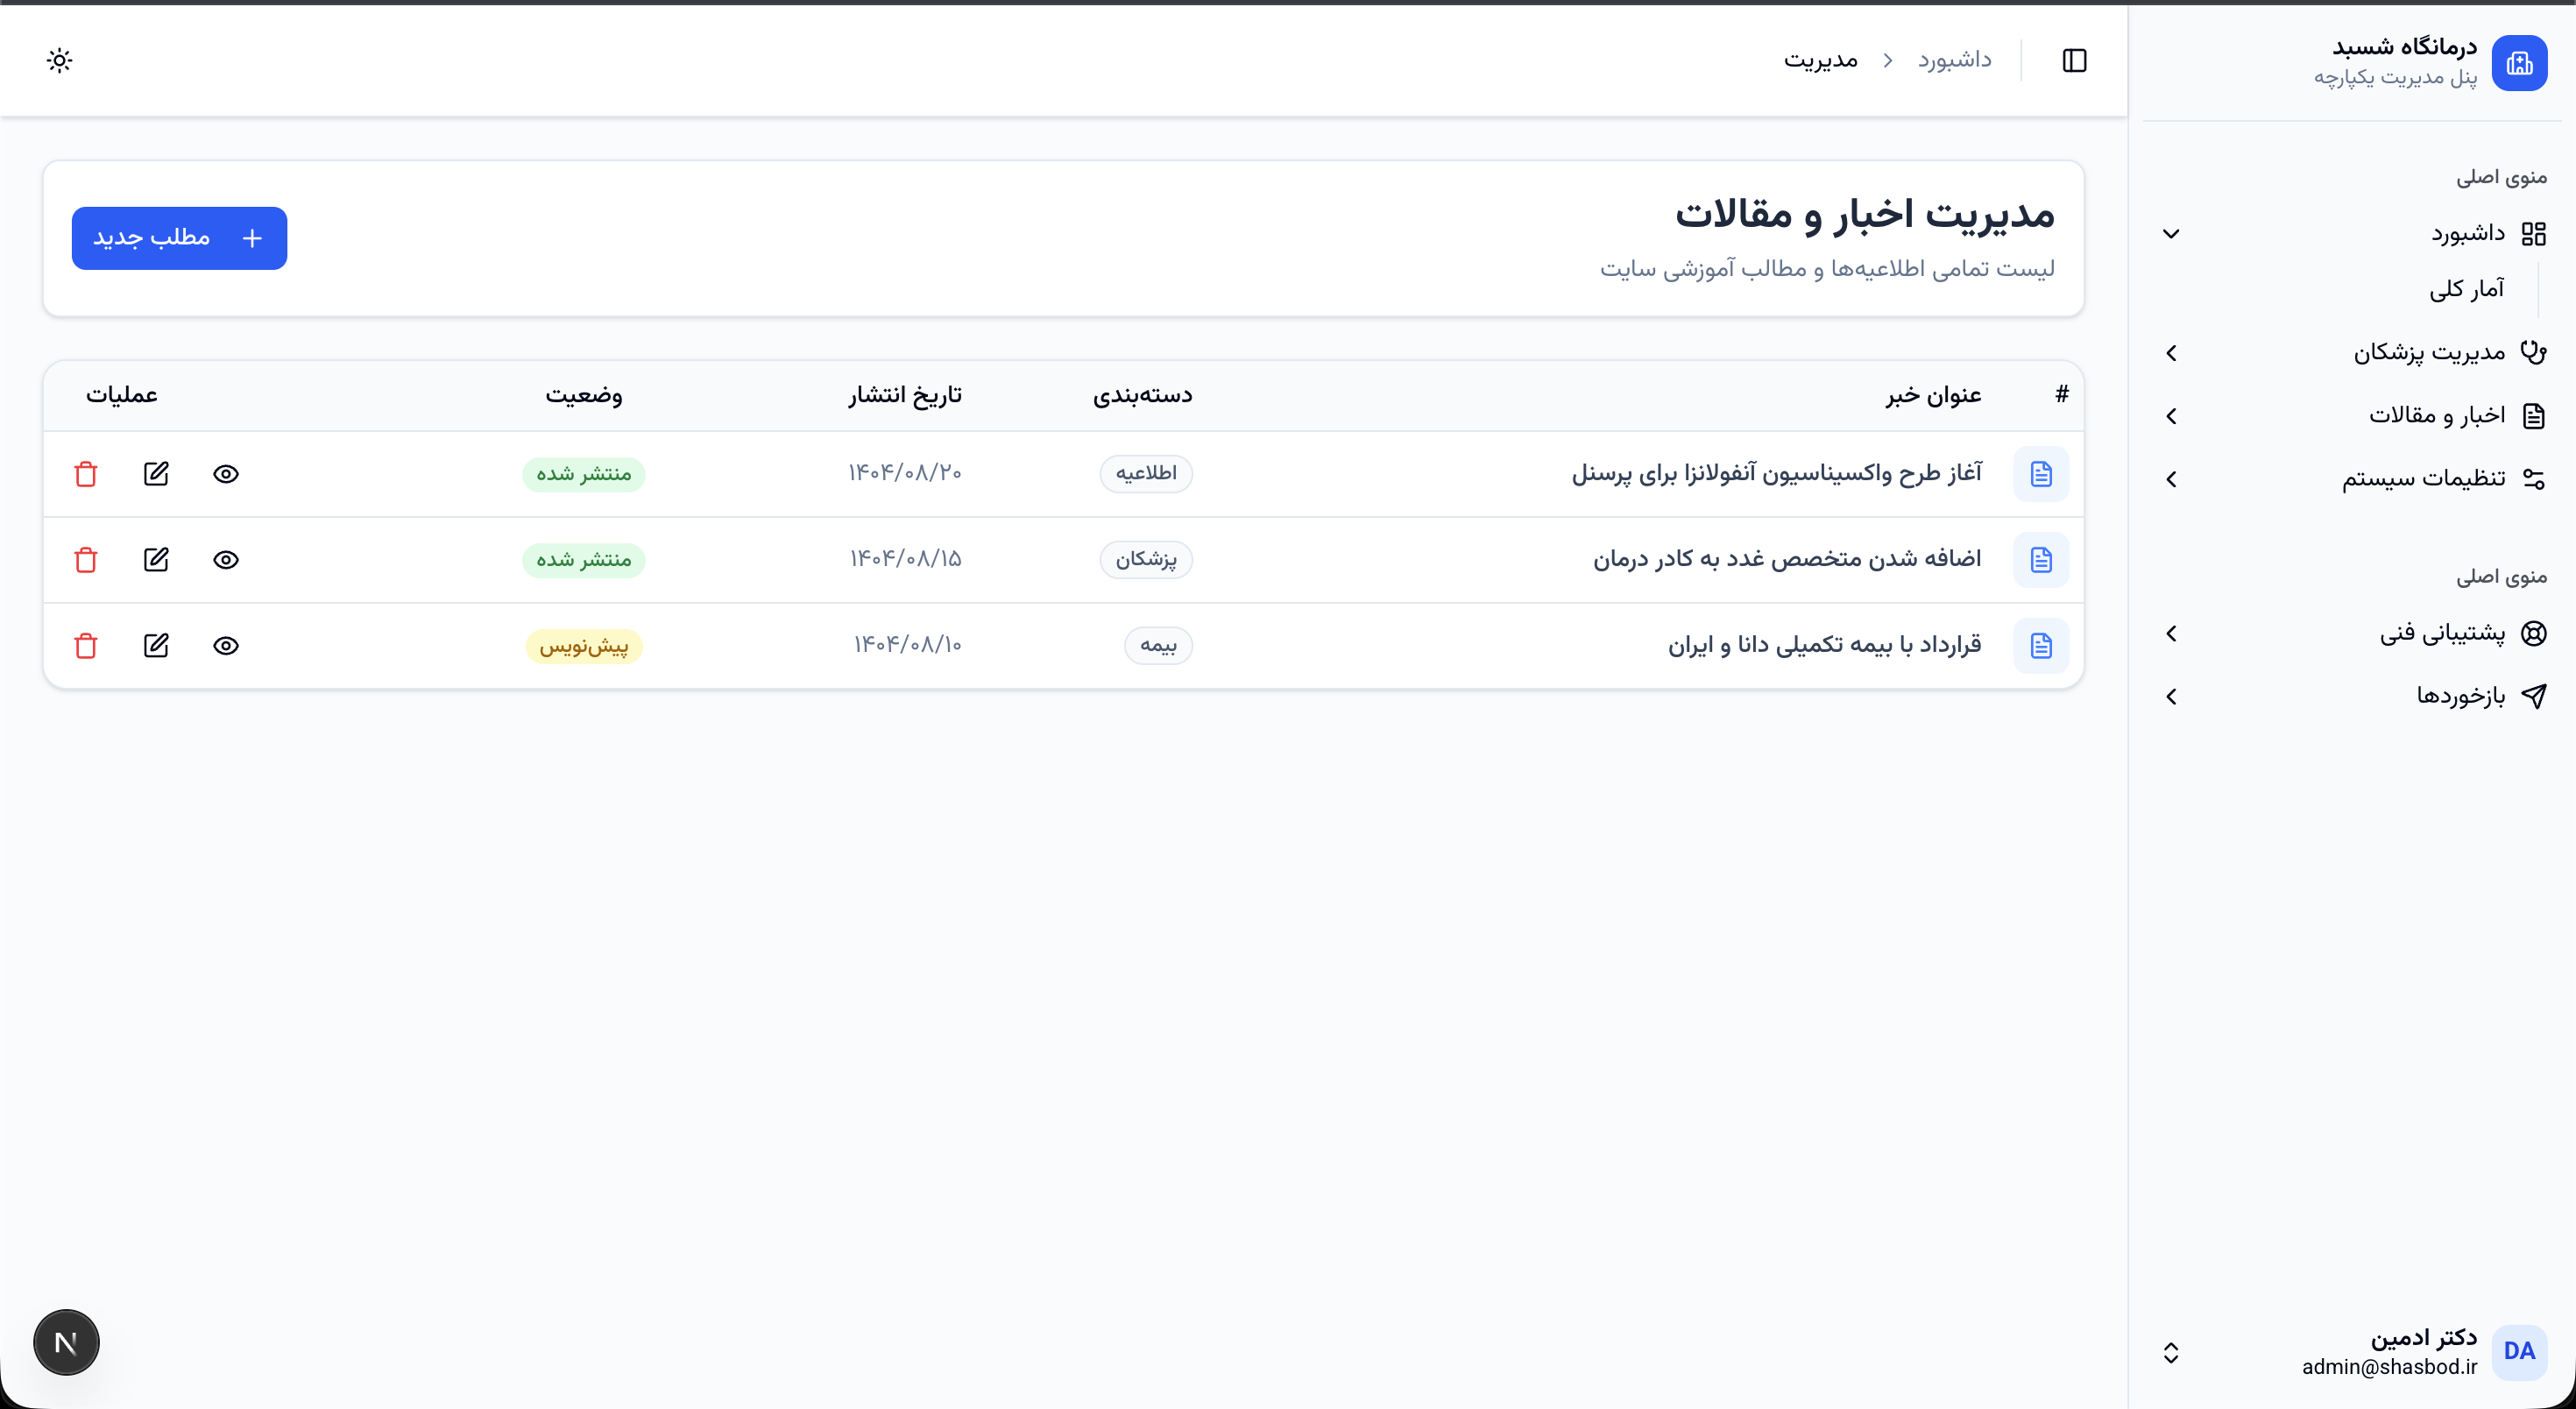Collapse the داشبورد sidebar menu chevron
Image resolution: width=2576 pixels, height=1409 pixels.
coord(2171,234)
